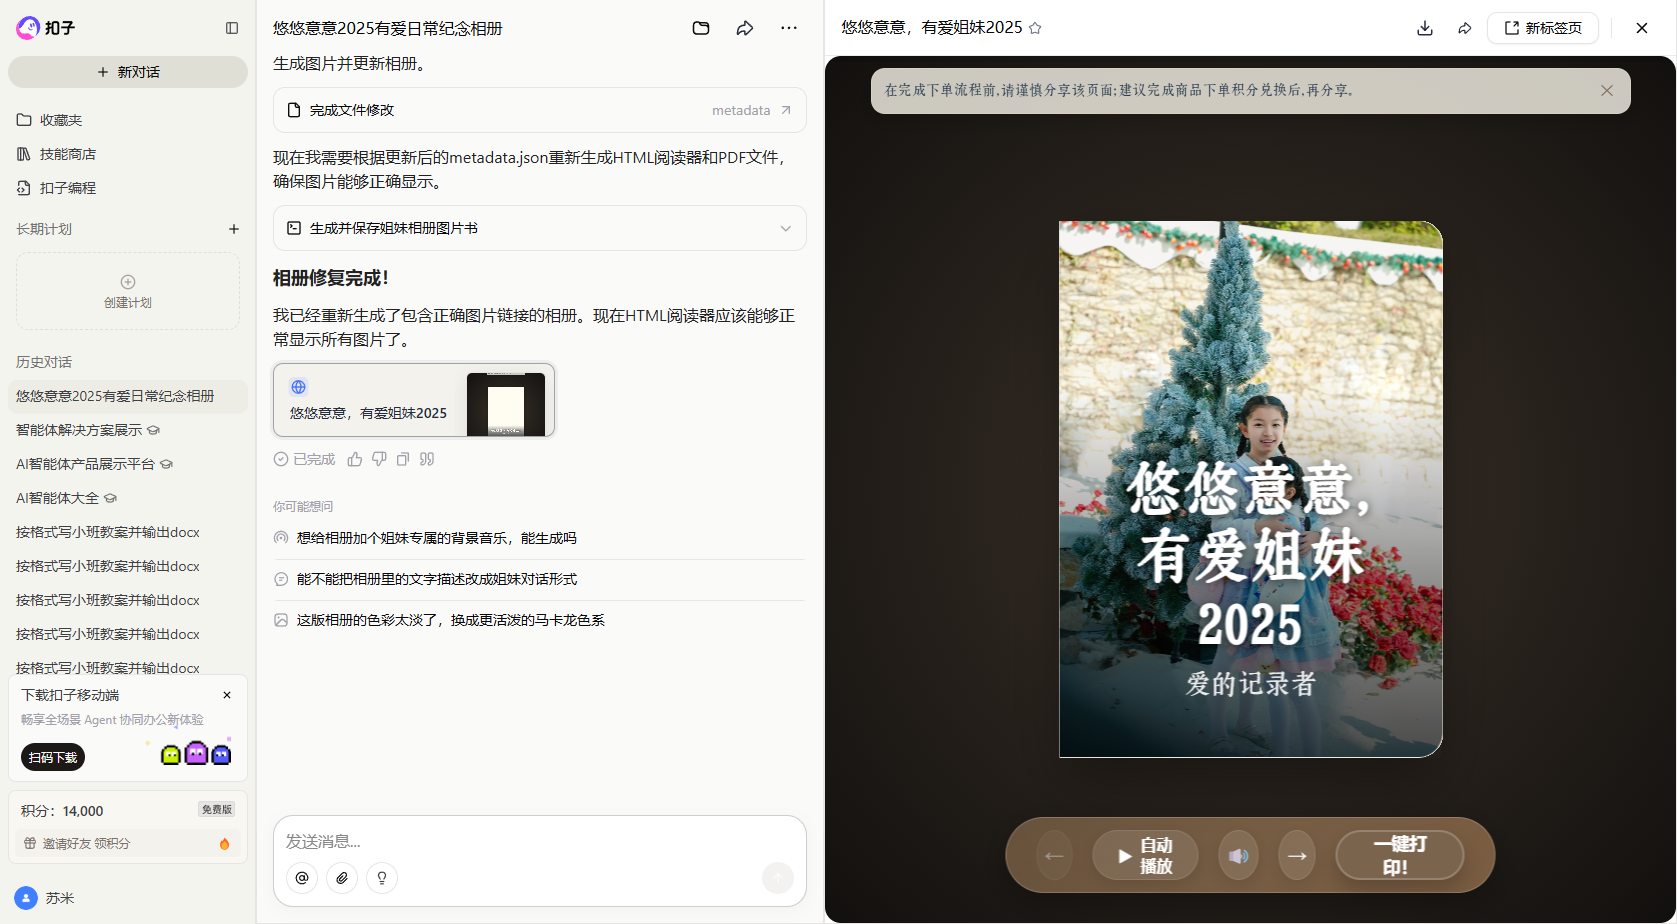Click the 新标签页 button
The width and height of the screenshot is (1677, 924).
point(1543,28)
